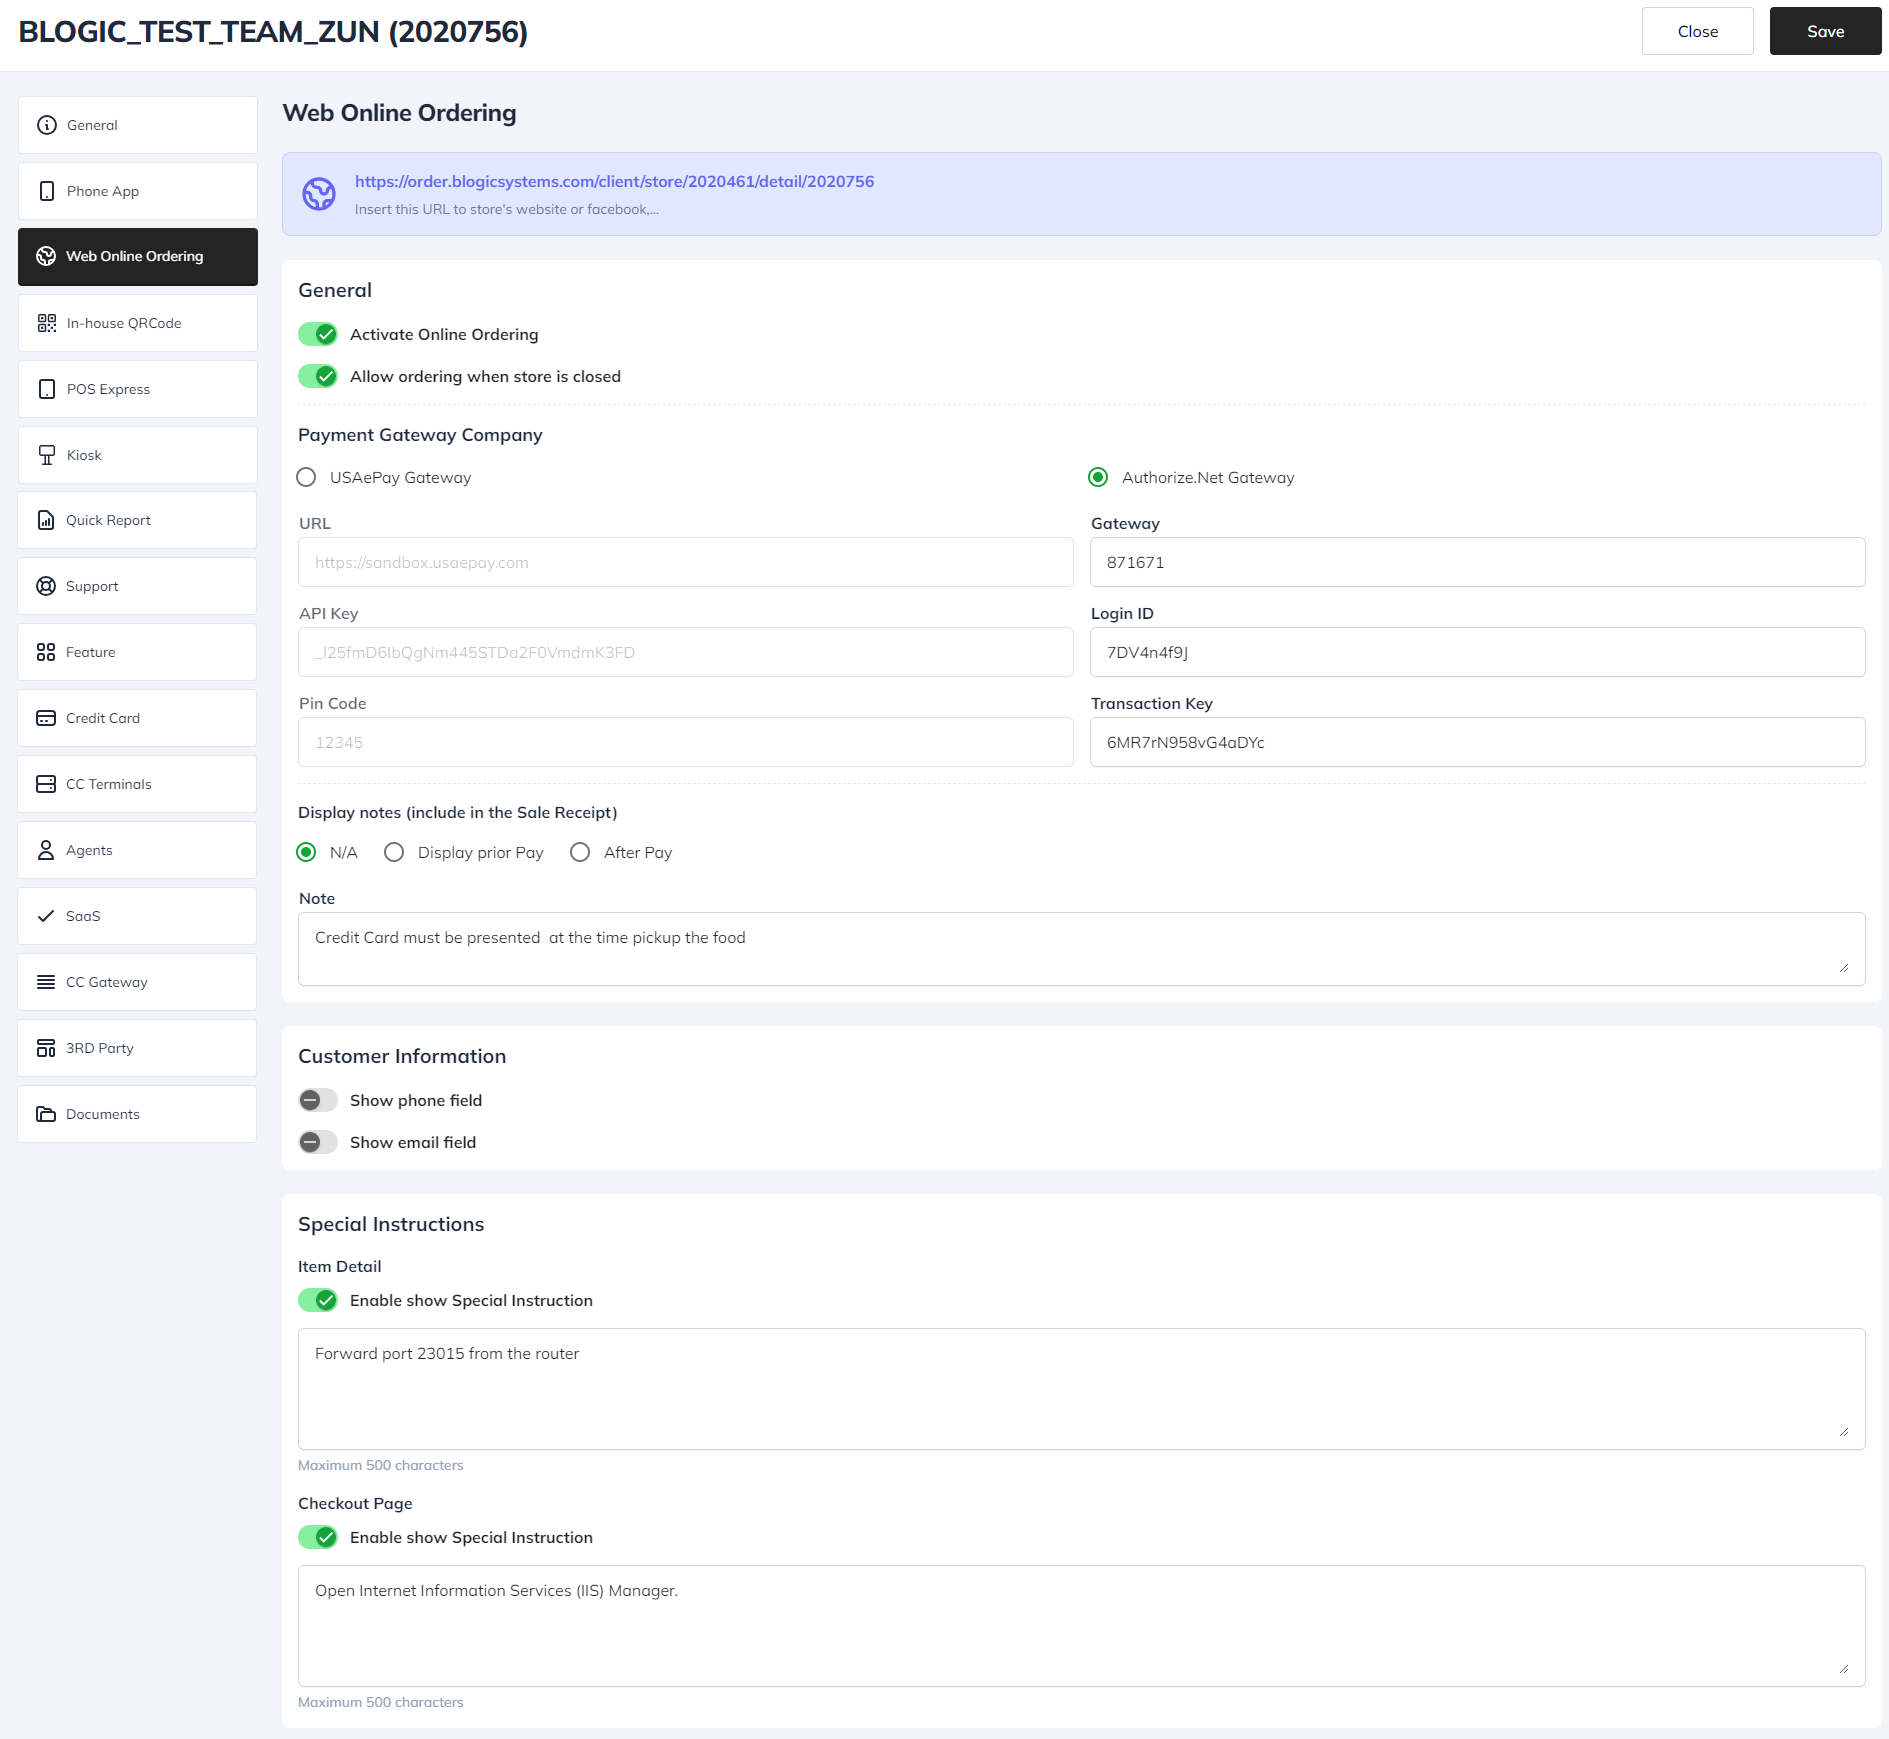
Task: Click the Note text area
Action: tap(1080, 948)
